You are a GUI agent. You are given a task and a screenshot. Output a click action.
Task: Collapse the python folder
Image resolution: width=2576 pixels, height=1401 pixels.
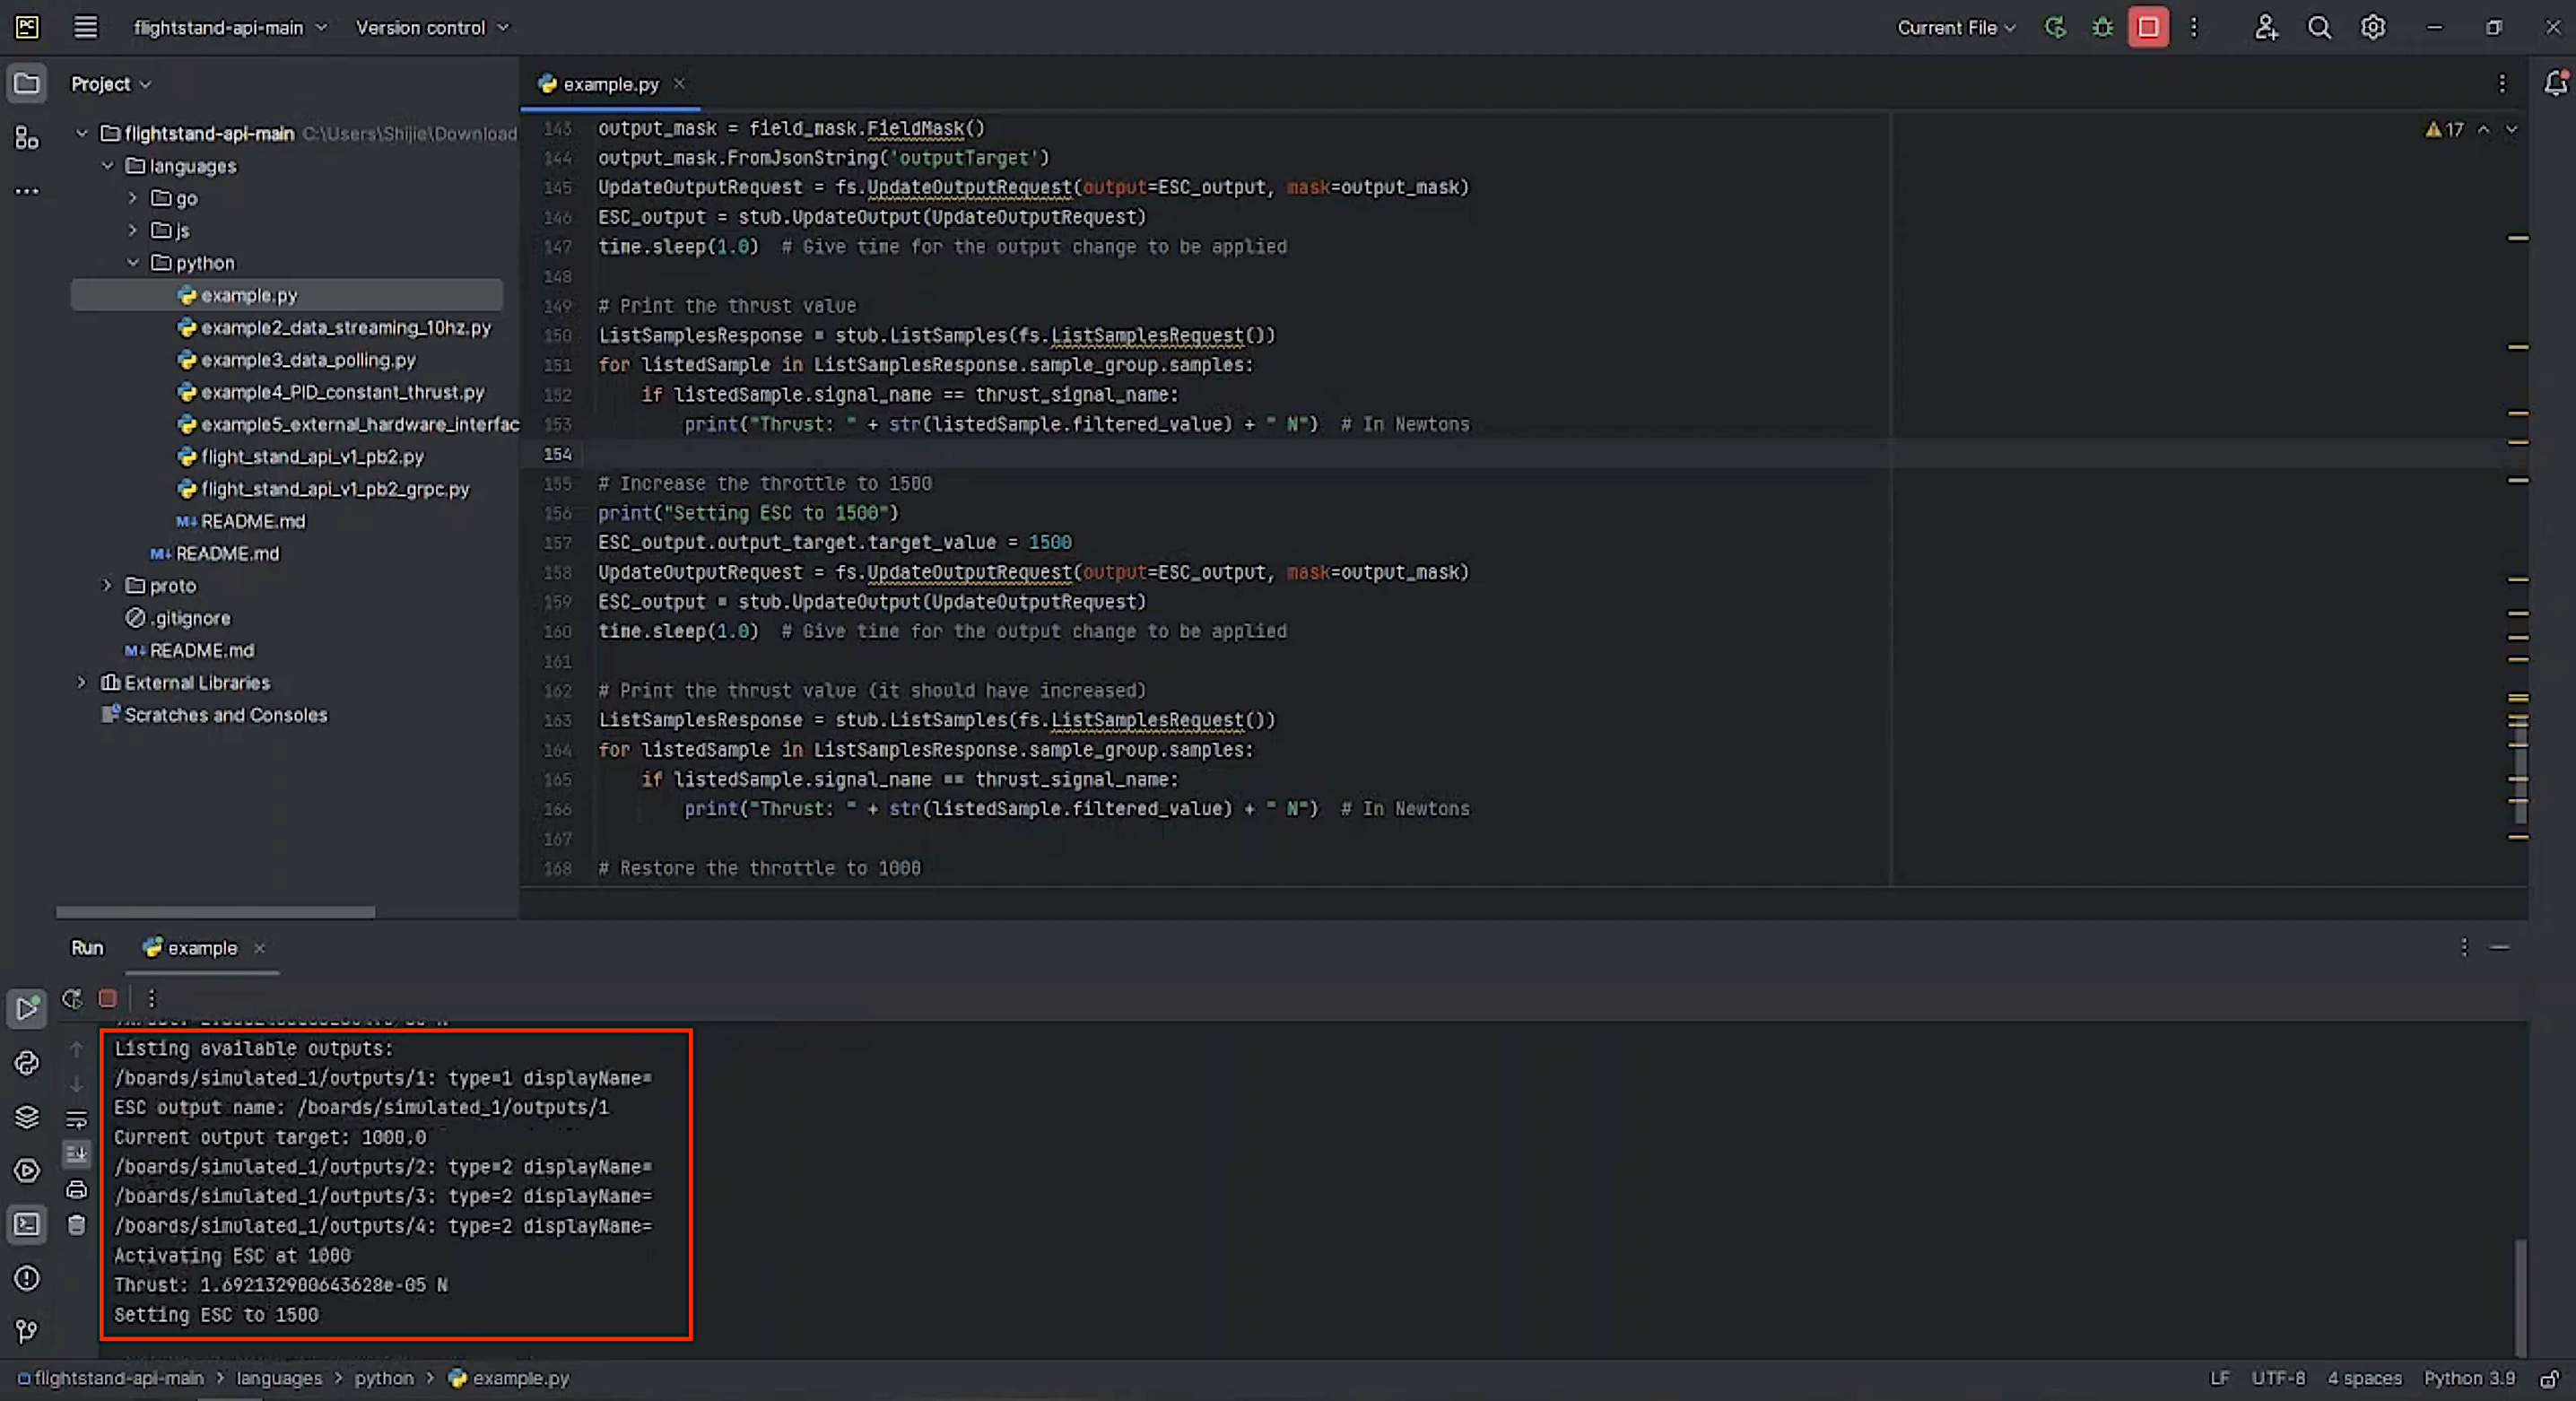coord(133,262)
